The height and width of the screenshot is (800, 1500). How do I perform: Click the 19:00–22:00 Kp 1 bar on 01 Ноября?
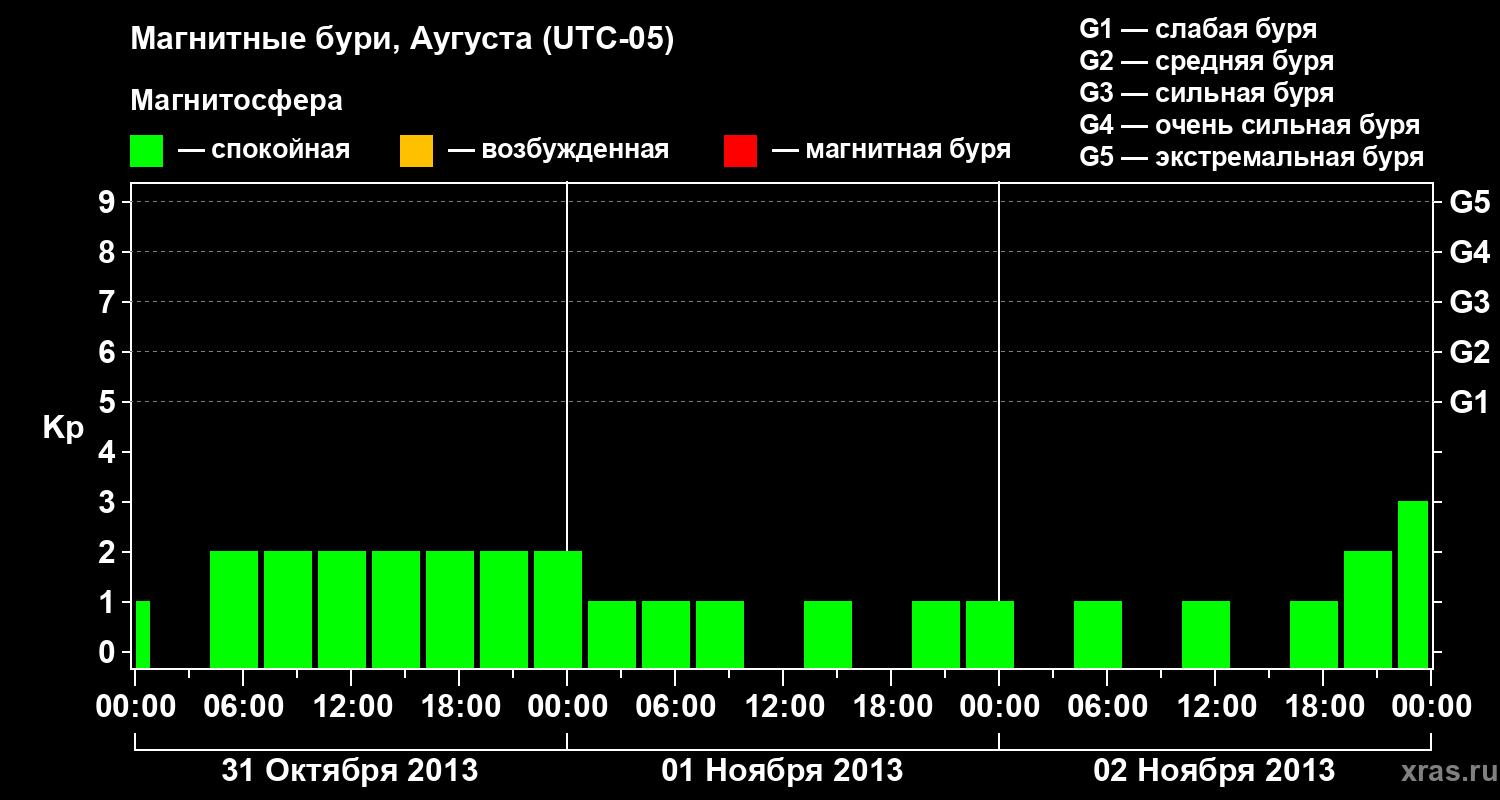pos(936,634)
